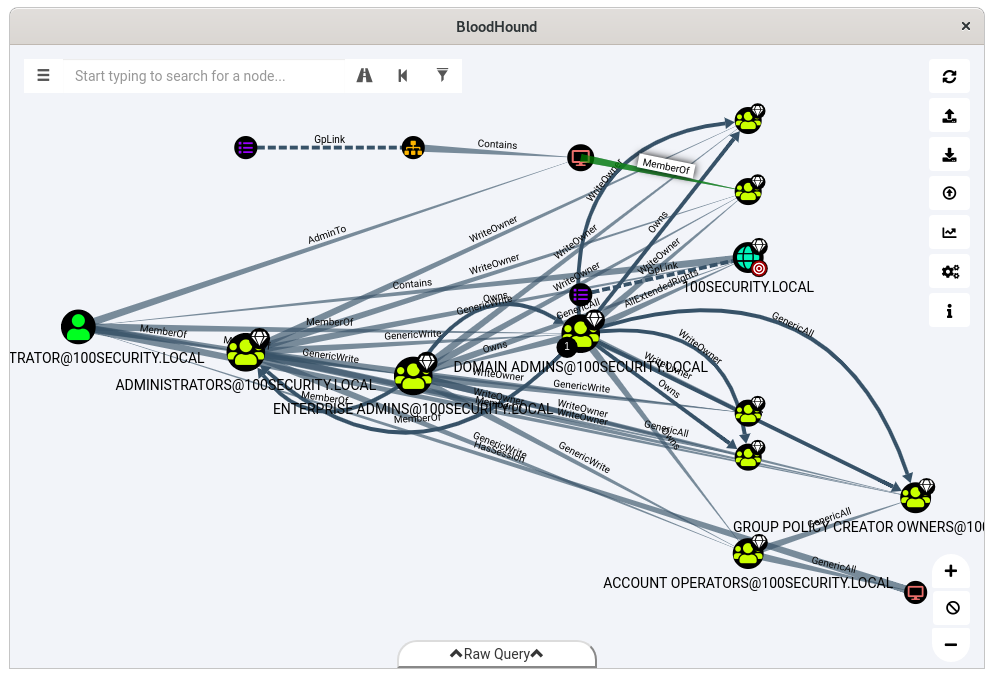Click the 100SECURITY.LOCAL domain label
The height and width of the screenshot is (678, 994).
pos(748,287)
